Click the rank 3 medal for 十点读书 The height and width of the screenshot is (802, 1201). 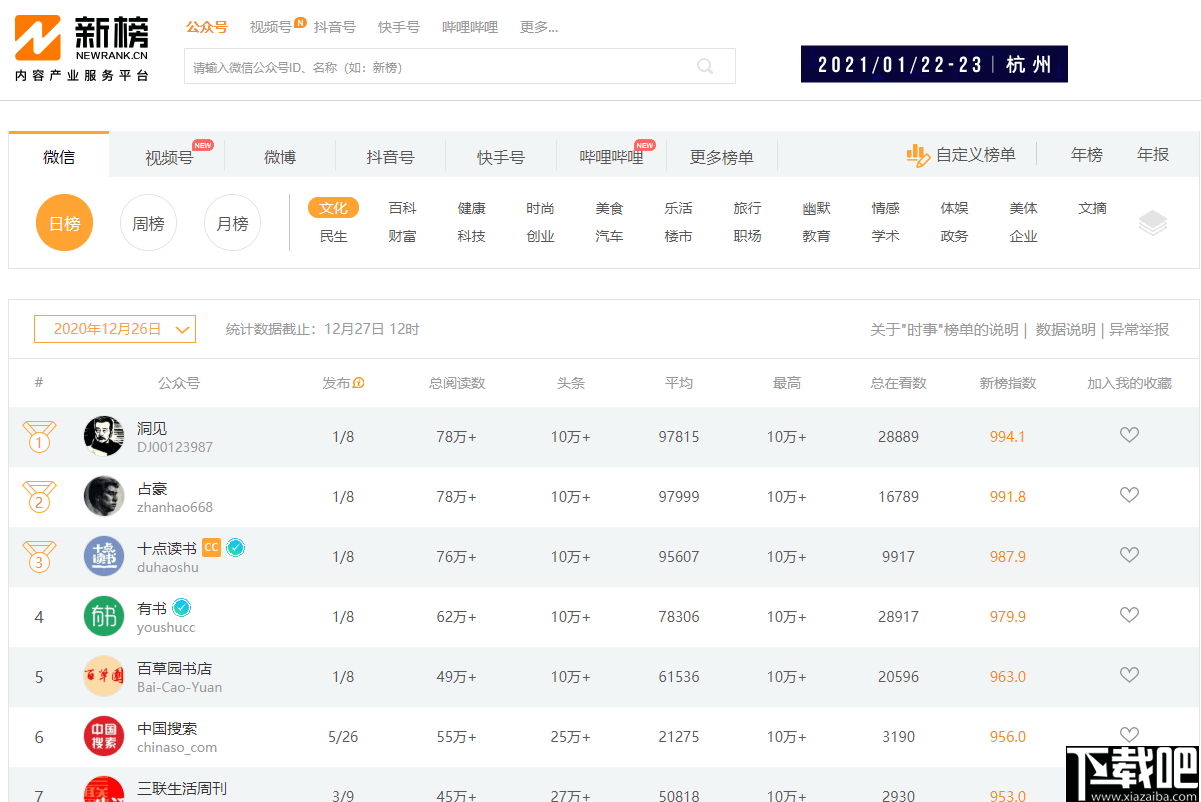tap(39, 557)
